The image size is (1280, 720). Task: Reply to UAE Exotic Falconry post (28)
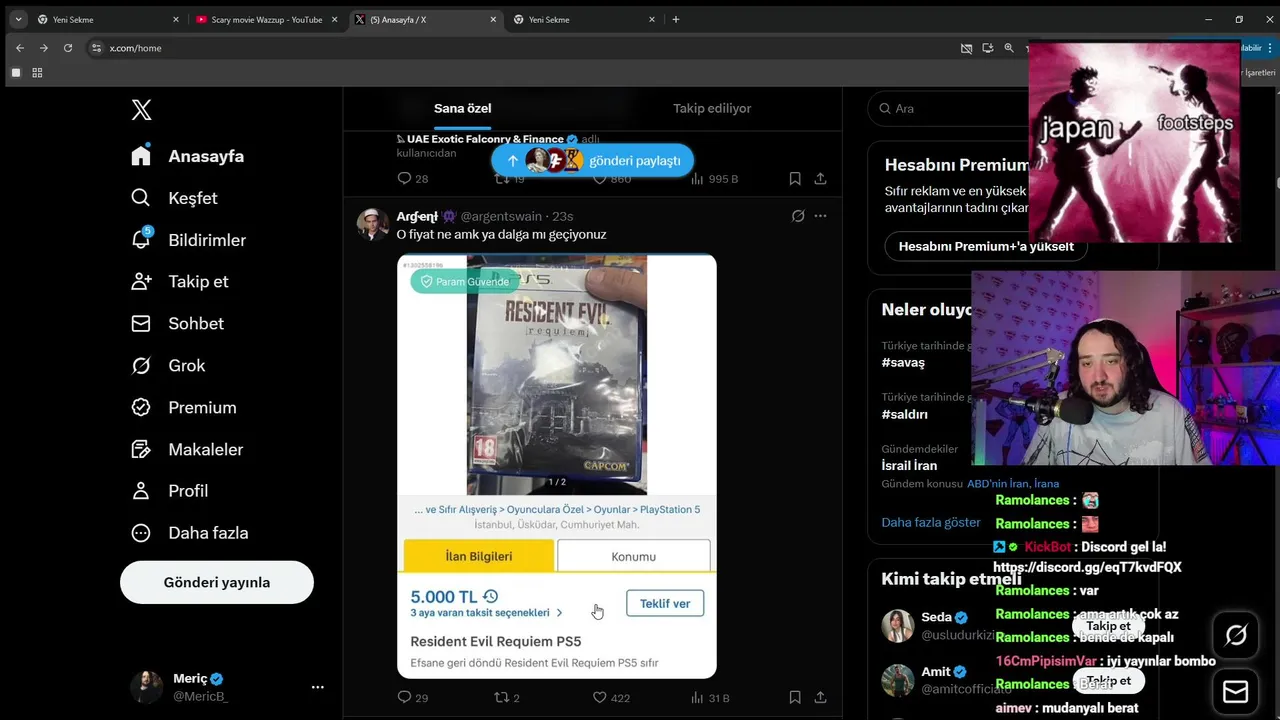click(x=413, y=178)
